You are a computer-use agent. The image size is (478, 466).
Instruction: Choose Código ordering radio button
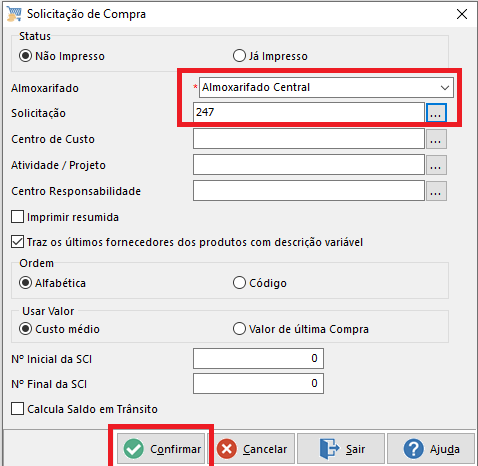pos(239,283)
